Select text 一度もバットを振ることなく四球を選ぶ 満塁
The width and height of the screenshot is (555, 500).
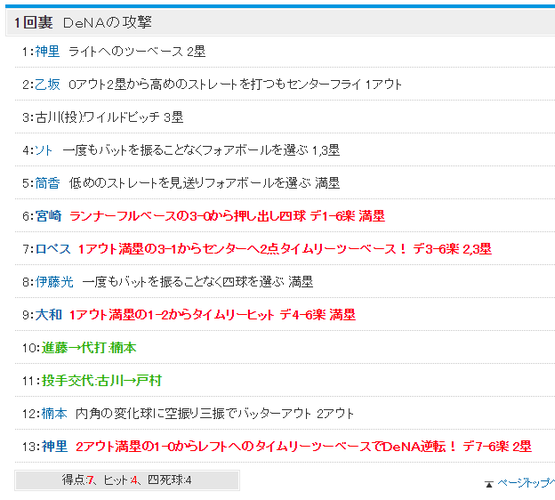(x=198, y=282)
